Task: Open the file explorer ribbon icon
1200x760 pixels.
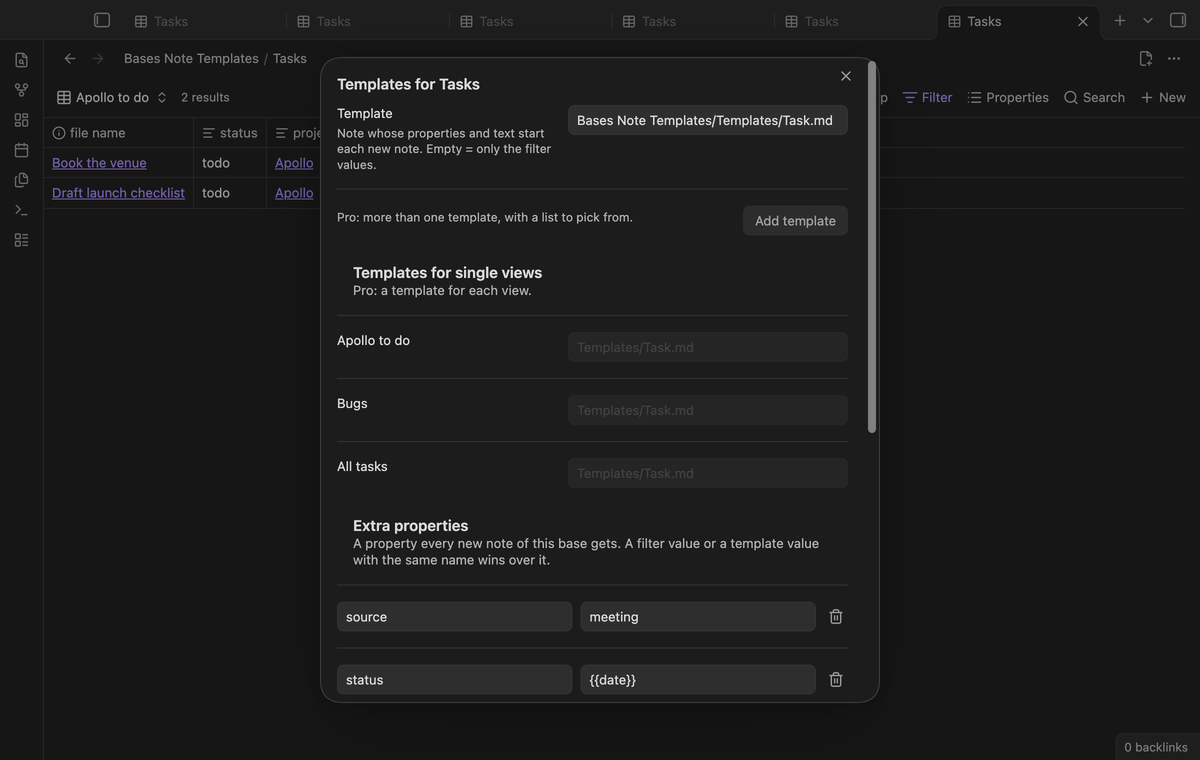Action: pyautogui.click(x=21, y=60)
